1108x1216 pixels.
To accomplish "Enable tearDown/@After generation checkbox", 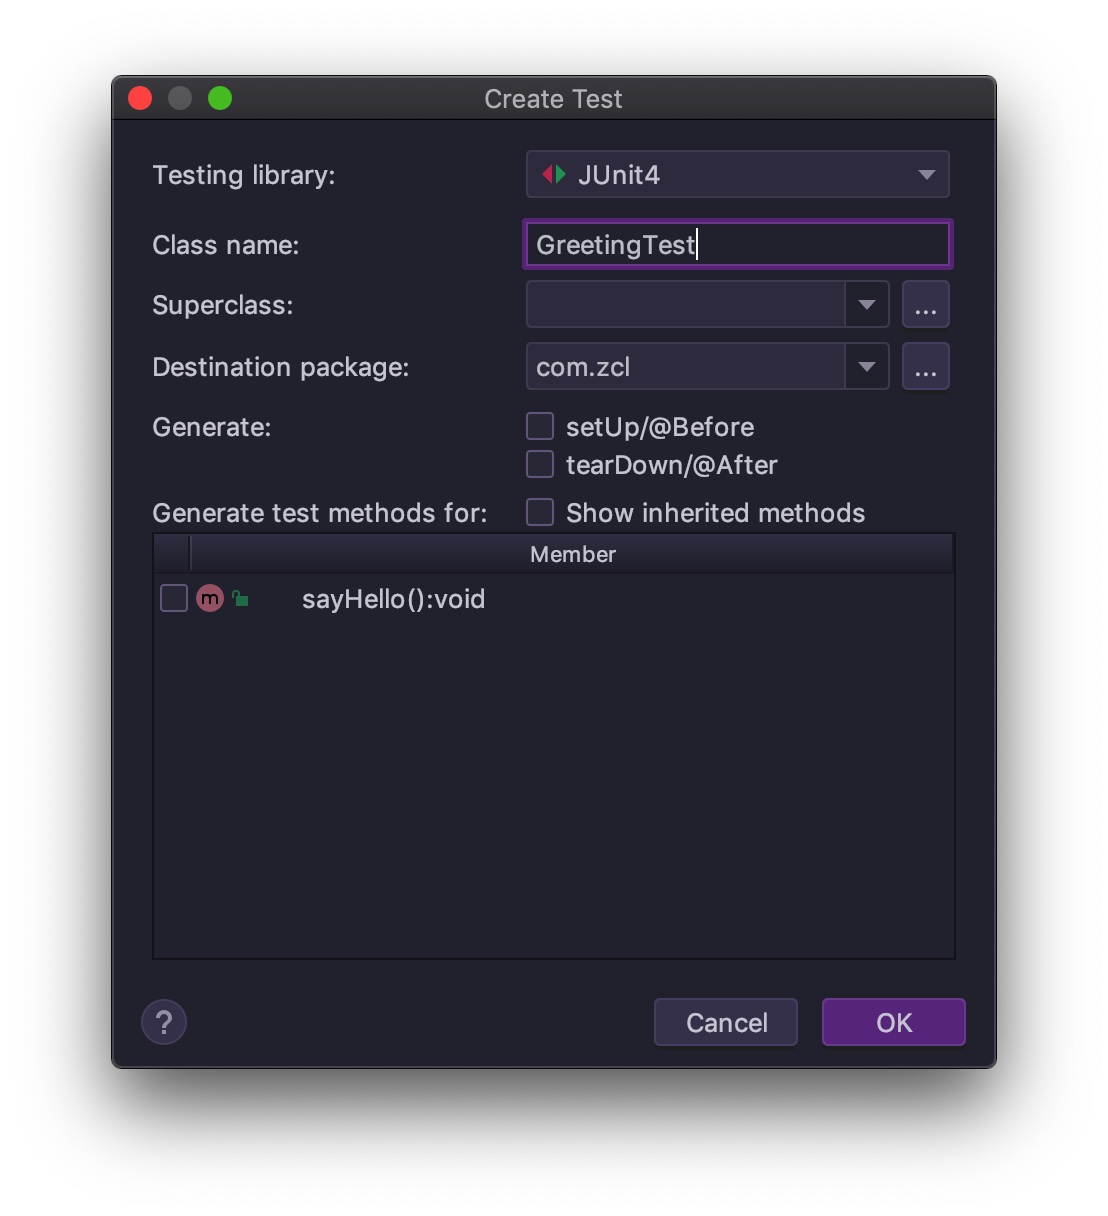I will point(540,465).
